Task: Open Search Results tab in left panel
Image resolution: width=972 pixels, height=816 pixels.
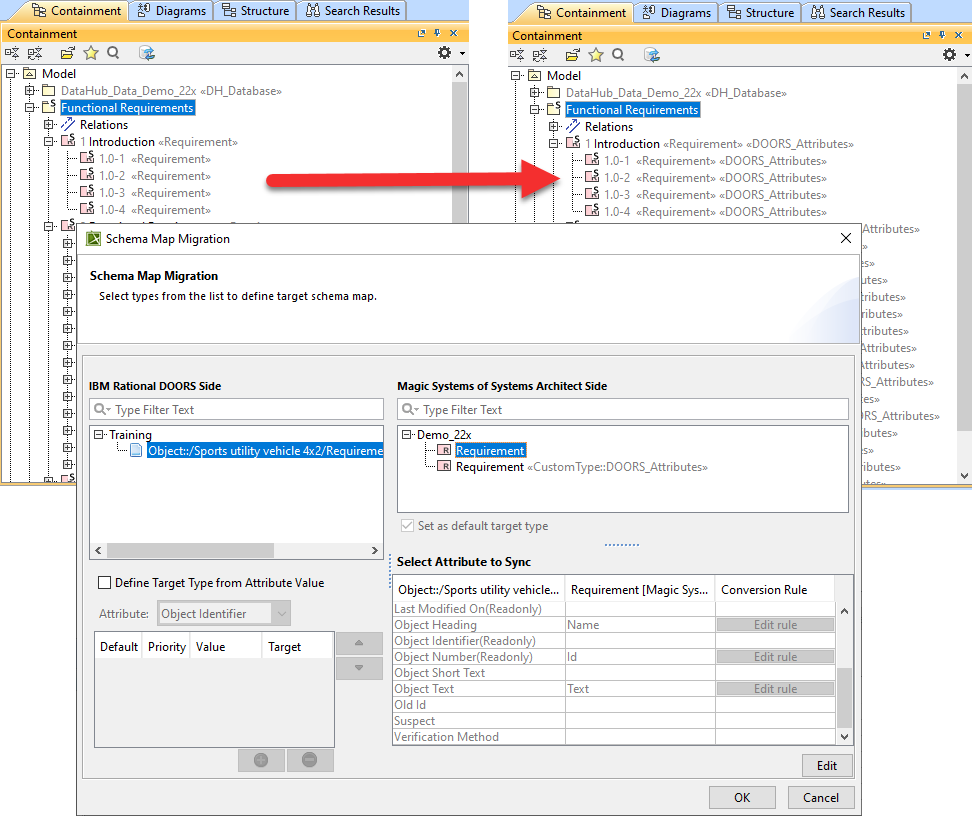Action: click(353, 11)
